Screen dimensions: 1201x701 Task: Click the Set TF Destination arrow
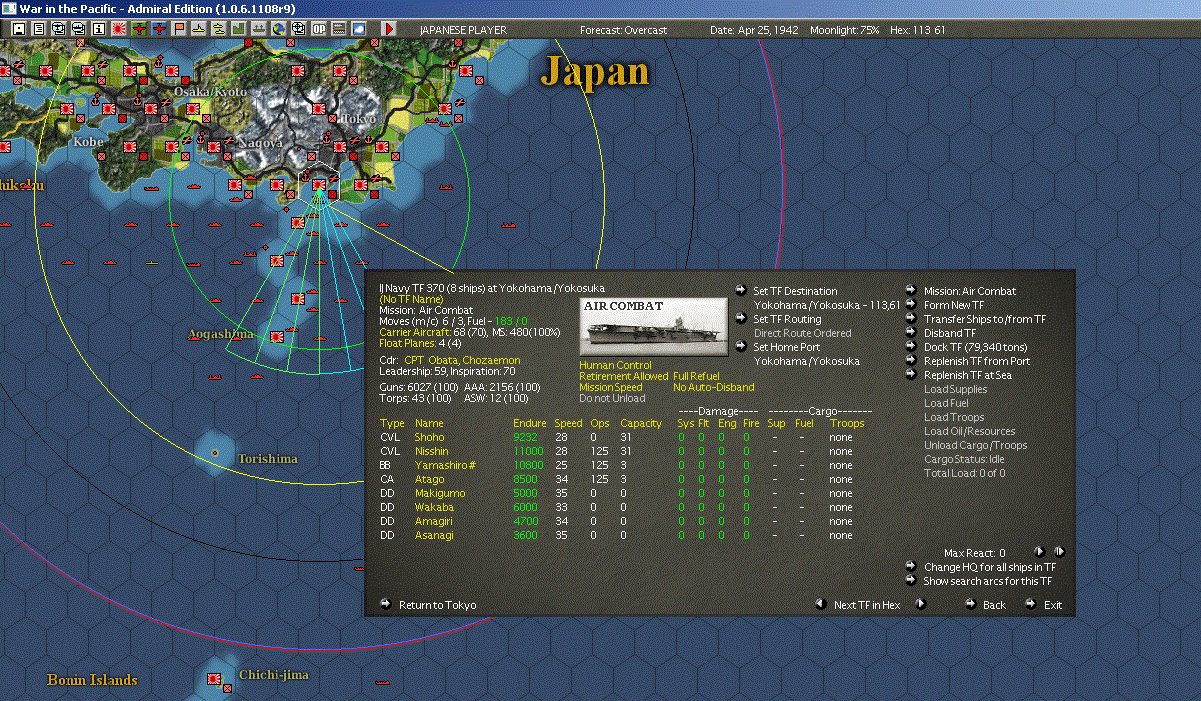pyautogui.click(x=741, y=291)
